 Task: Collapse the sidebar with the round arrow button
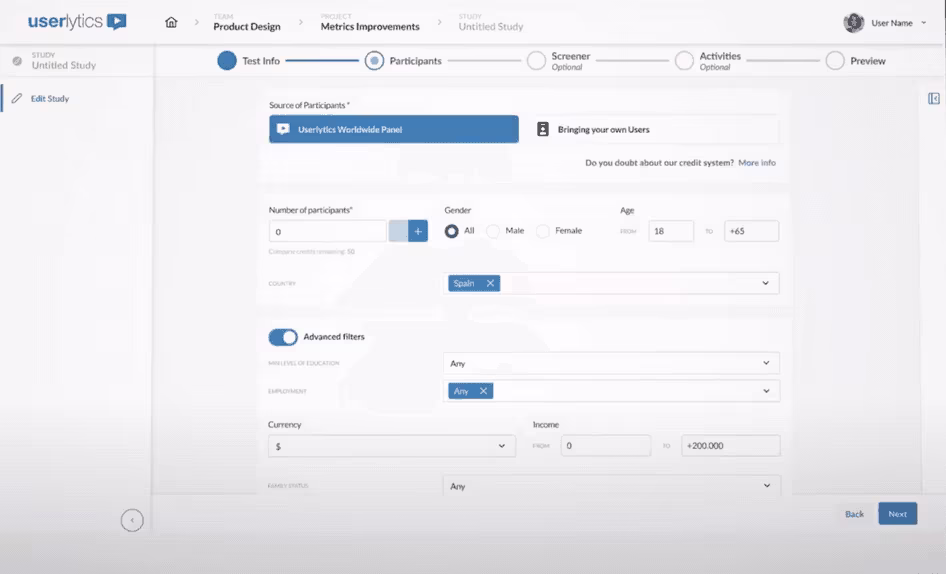[132, 520]
